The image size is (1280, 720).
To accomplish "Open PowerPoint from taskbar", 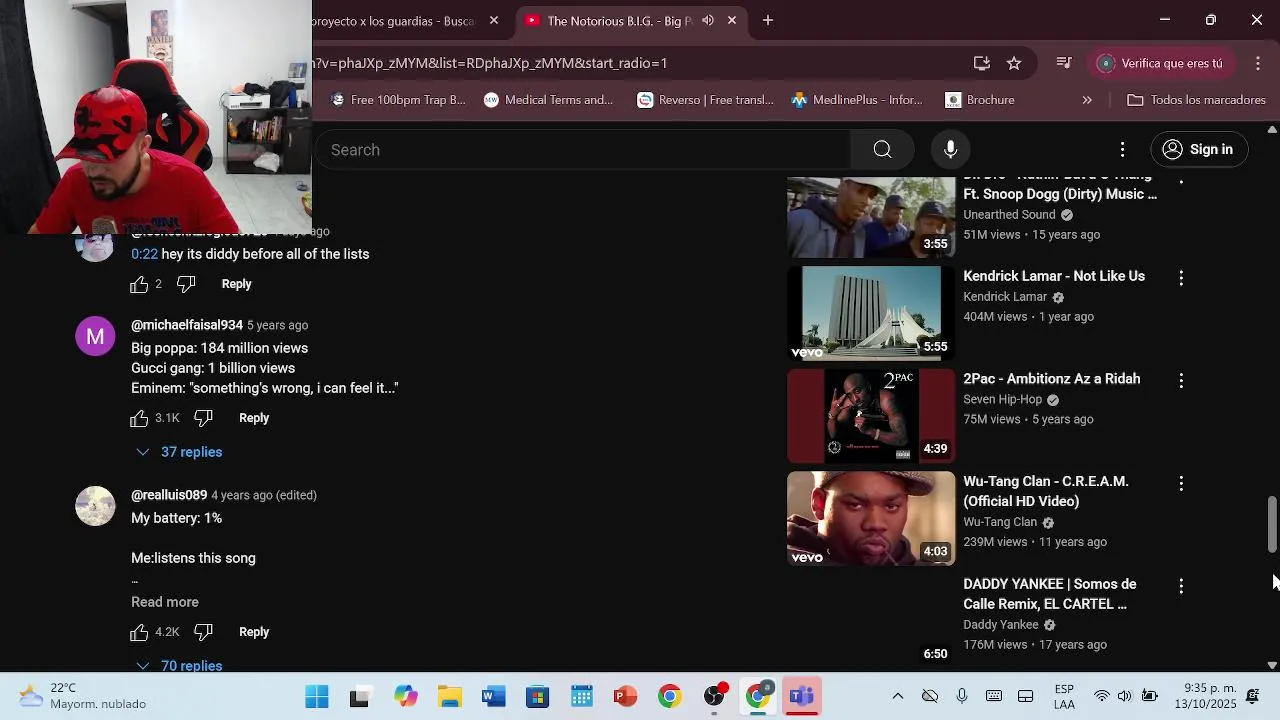I will point(626,697).
